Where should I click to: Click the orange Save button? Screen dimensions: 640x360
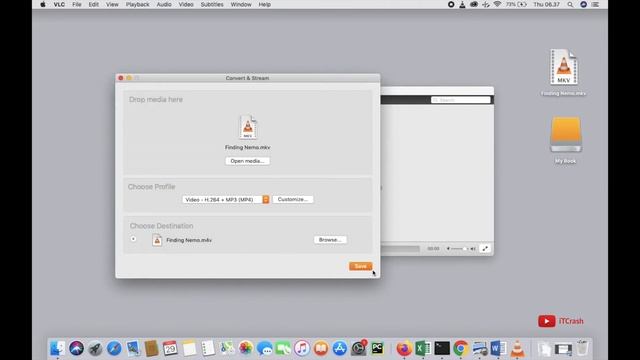[360, 266]
